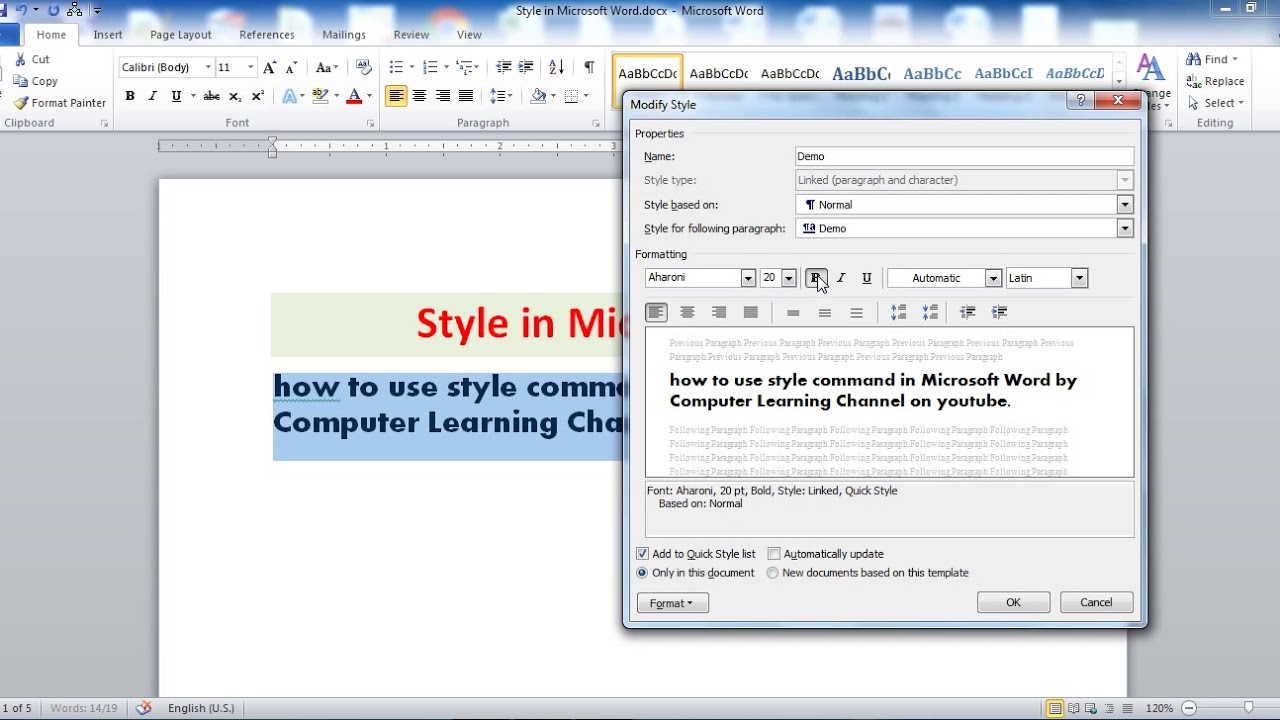Click Copy in Clipboard group

[x=36, y=81]
